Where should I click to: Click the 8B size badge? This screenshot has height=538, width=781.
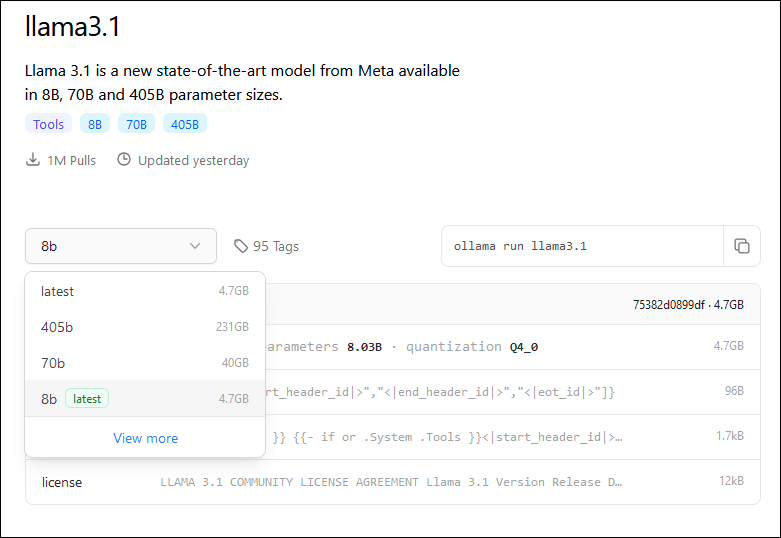coord(95,124)
